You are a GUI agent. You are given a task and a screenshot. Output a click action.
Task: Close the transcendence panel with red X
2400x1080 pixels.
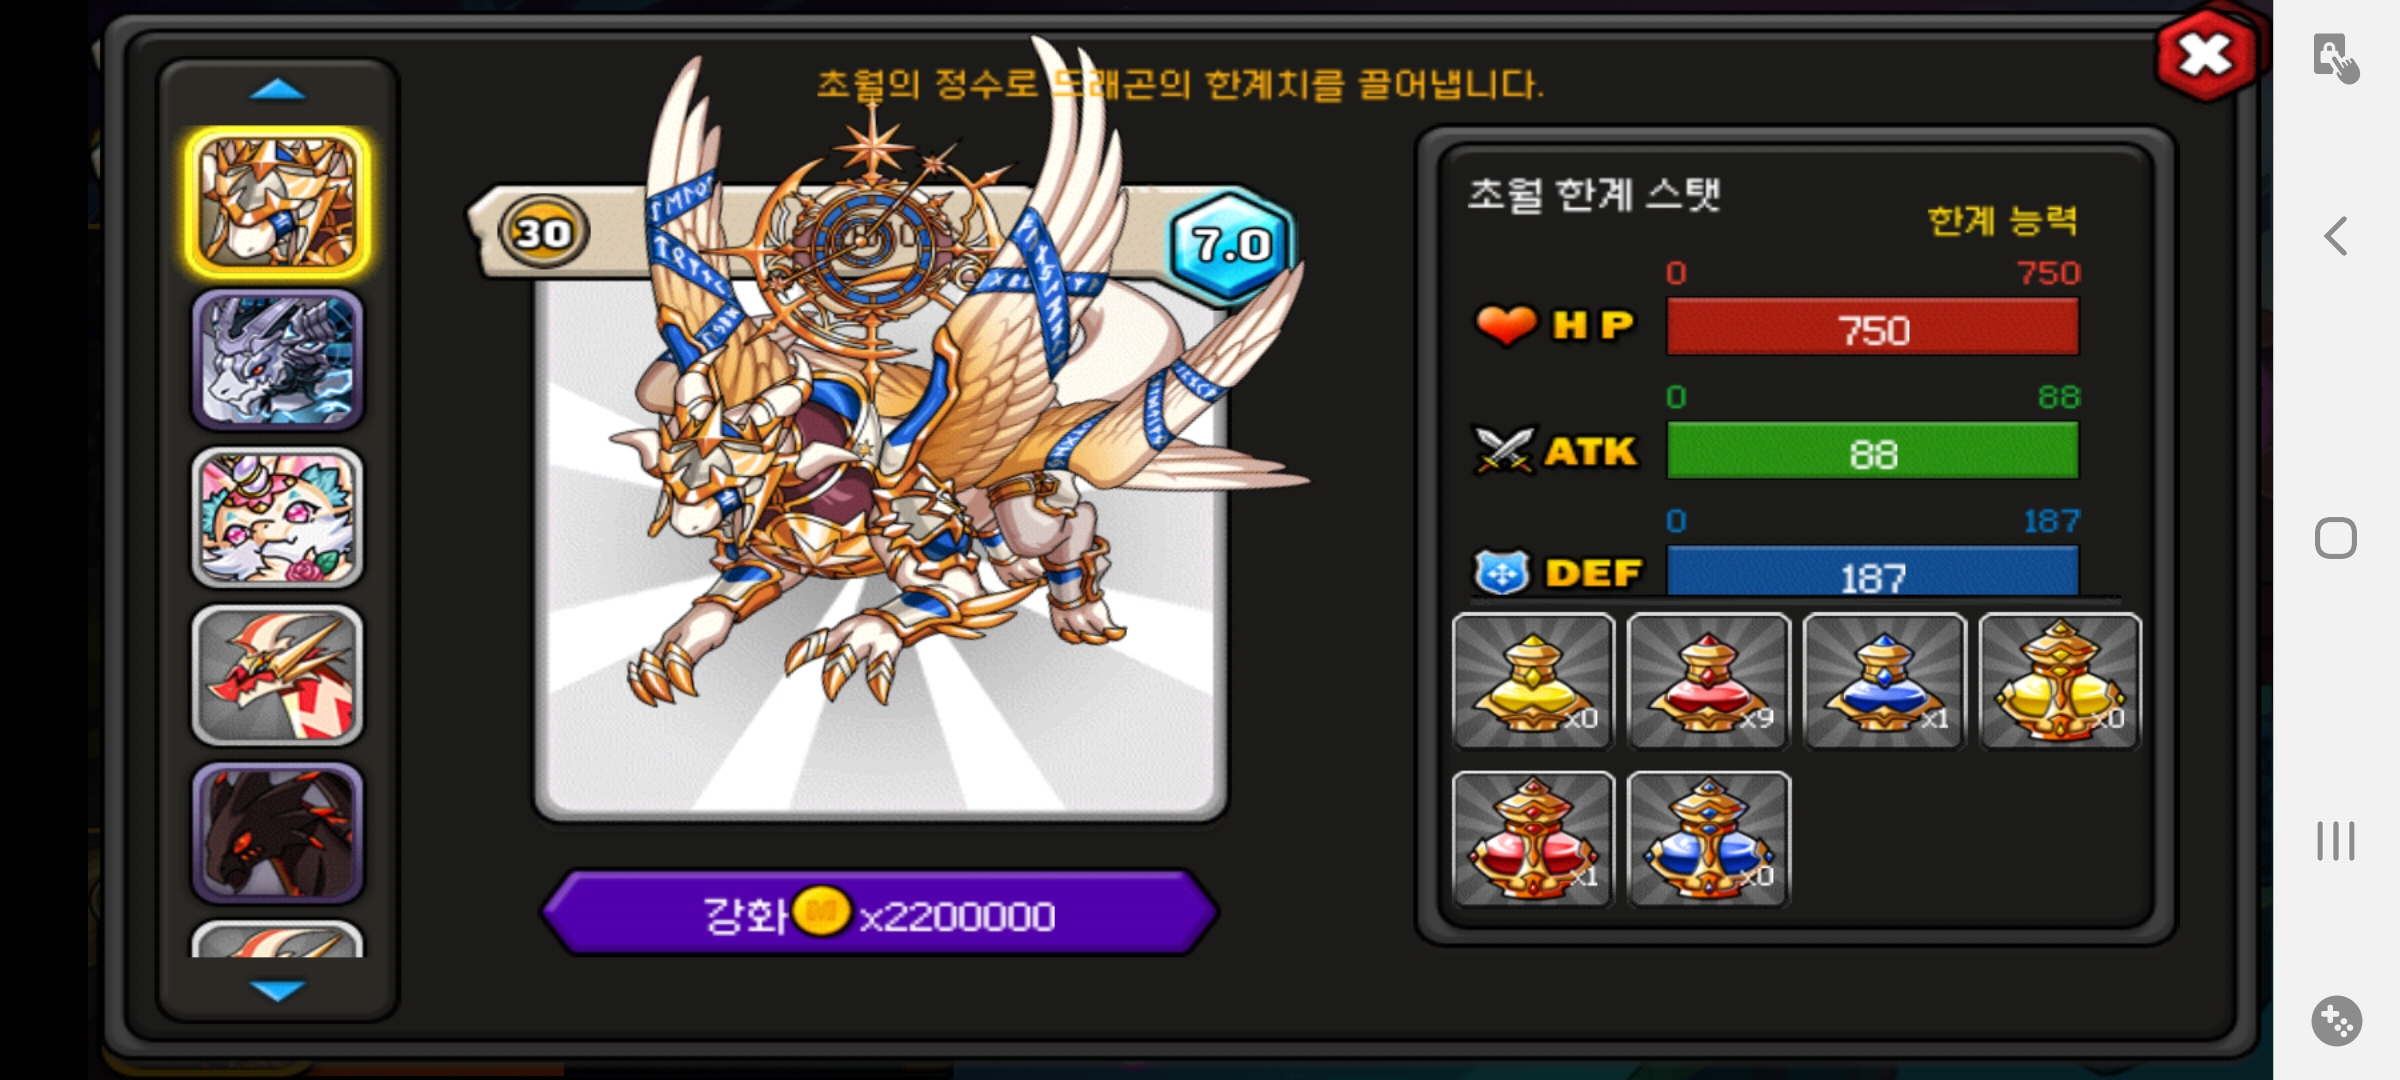pos(2207,54)
